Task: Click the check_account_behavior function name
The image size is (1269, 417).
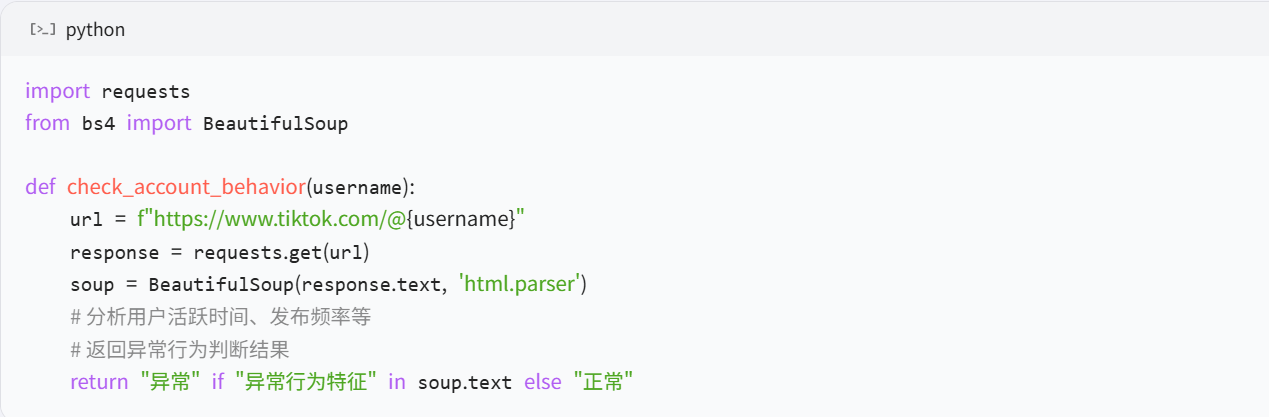Action: click(186, 187)
